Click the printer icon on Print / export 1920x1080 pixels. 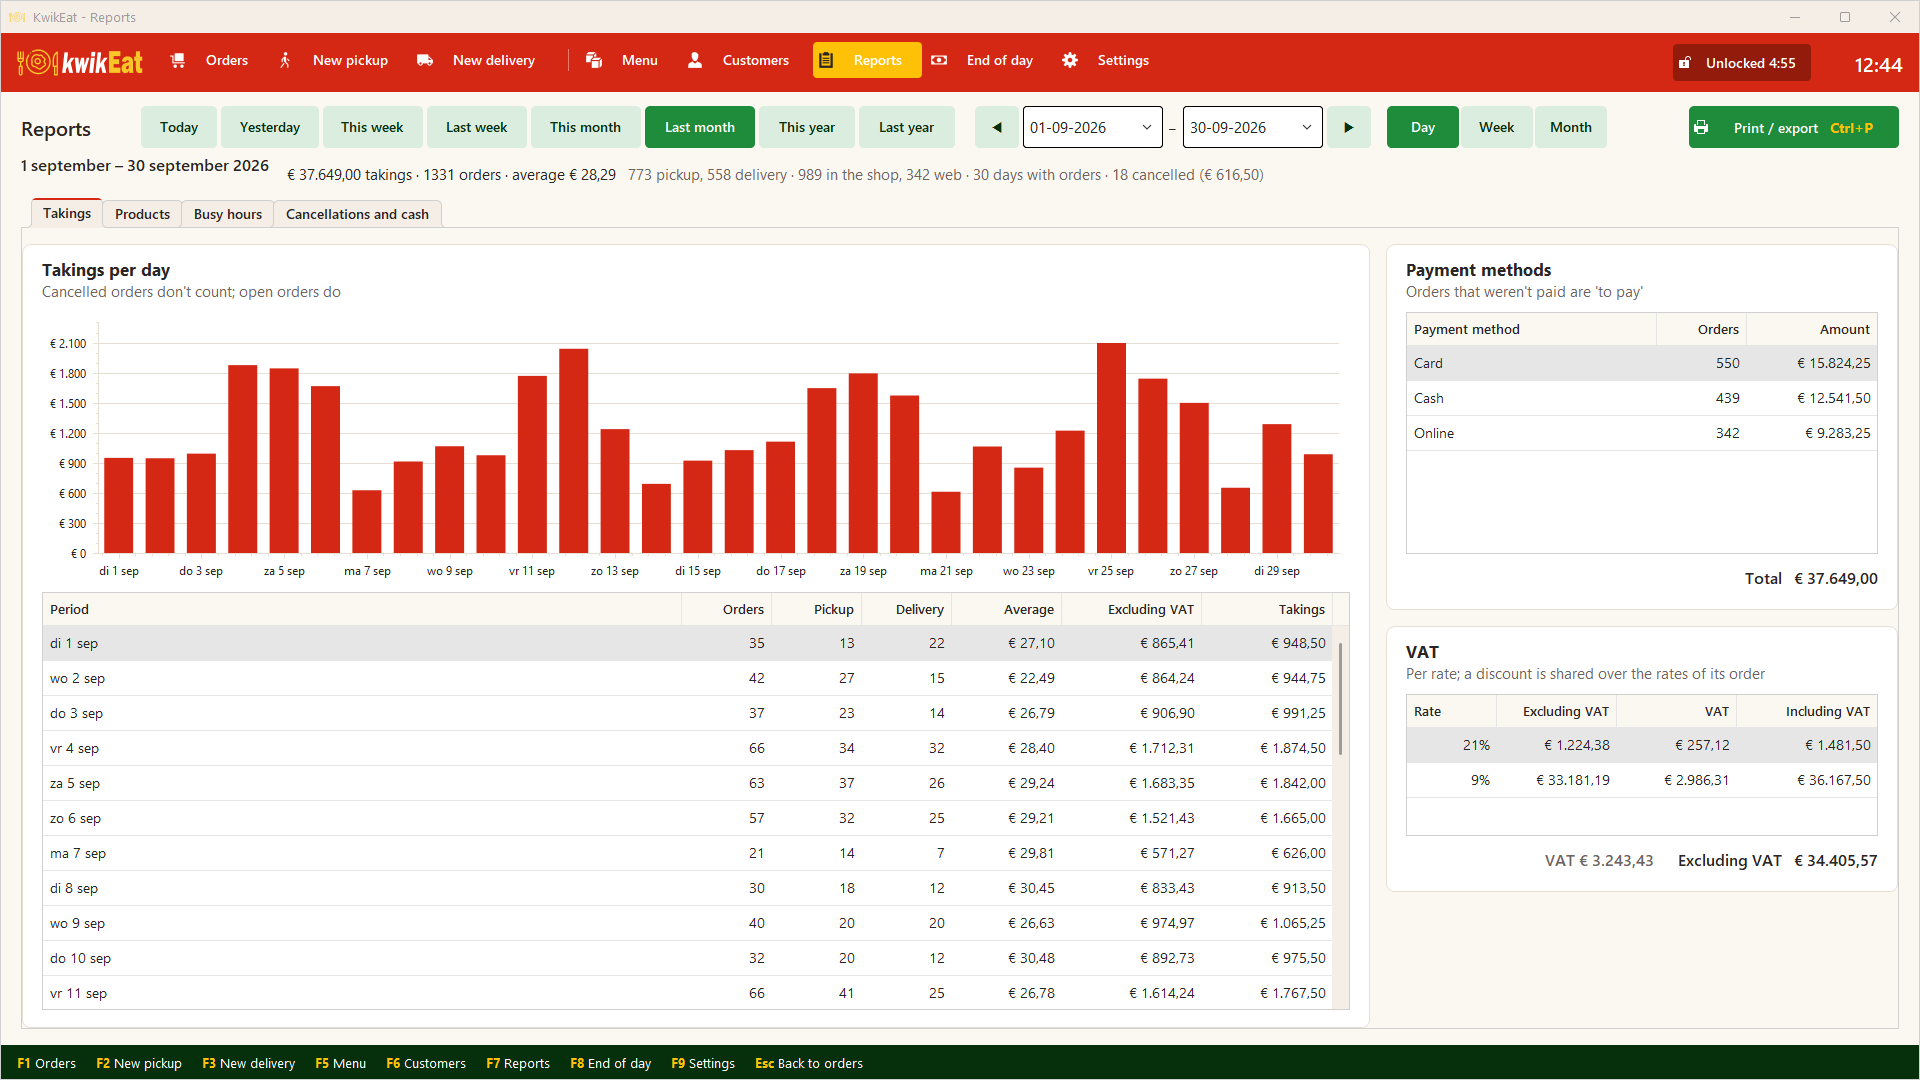(x=1701, y=127)
